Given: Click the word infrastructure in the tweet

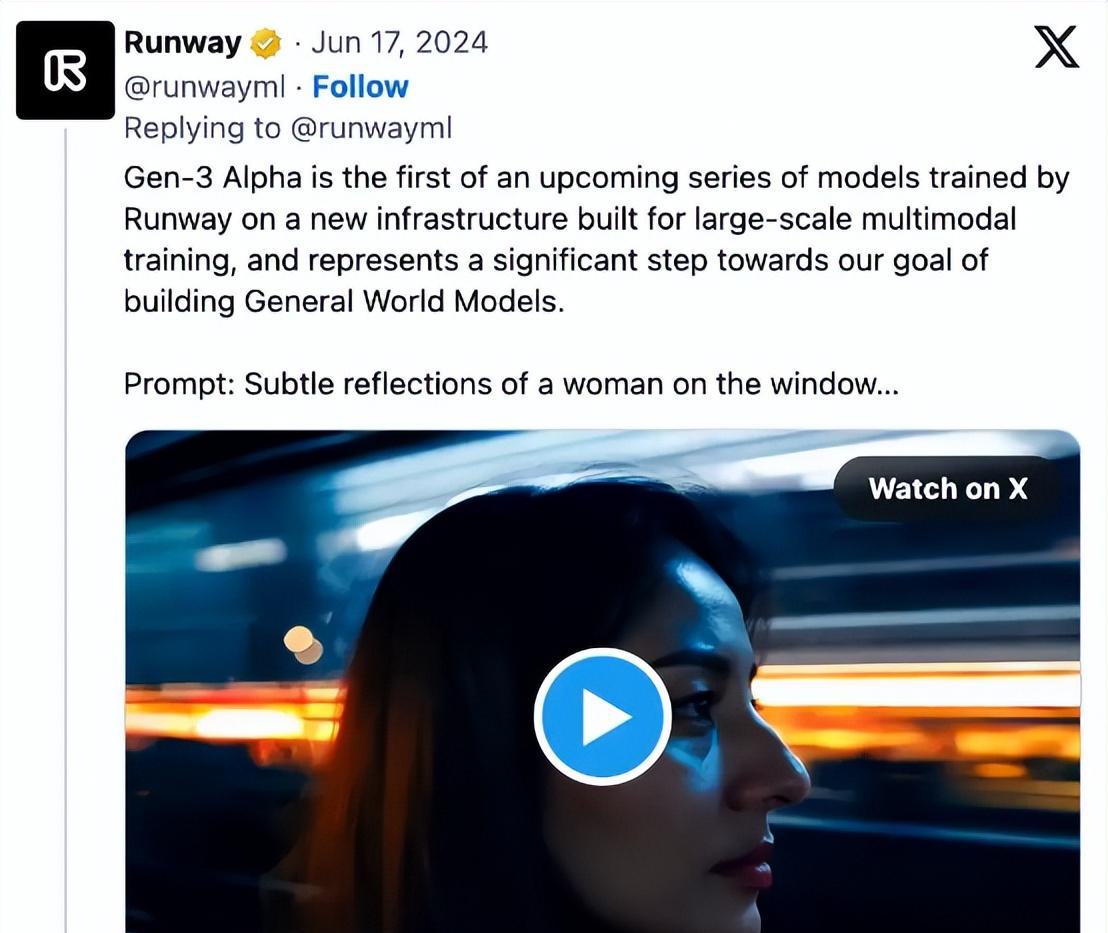Looking at the screenshot, I should pyautogui.click(x=472, y=219).
